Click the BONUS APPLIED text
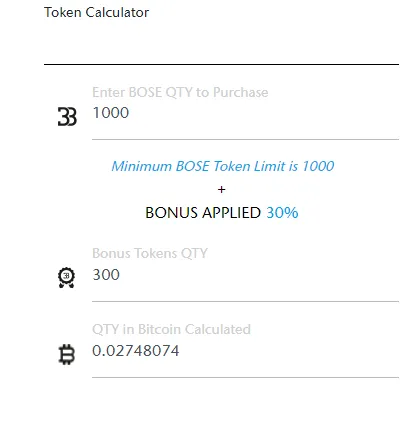Viewport: 406px width, 421px height. coord(203,213)
